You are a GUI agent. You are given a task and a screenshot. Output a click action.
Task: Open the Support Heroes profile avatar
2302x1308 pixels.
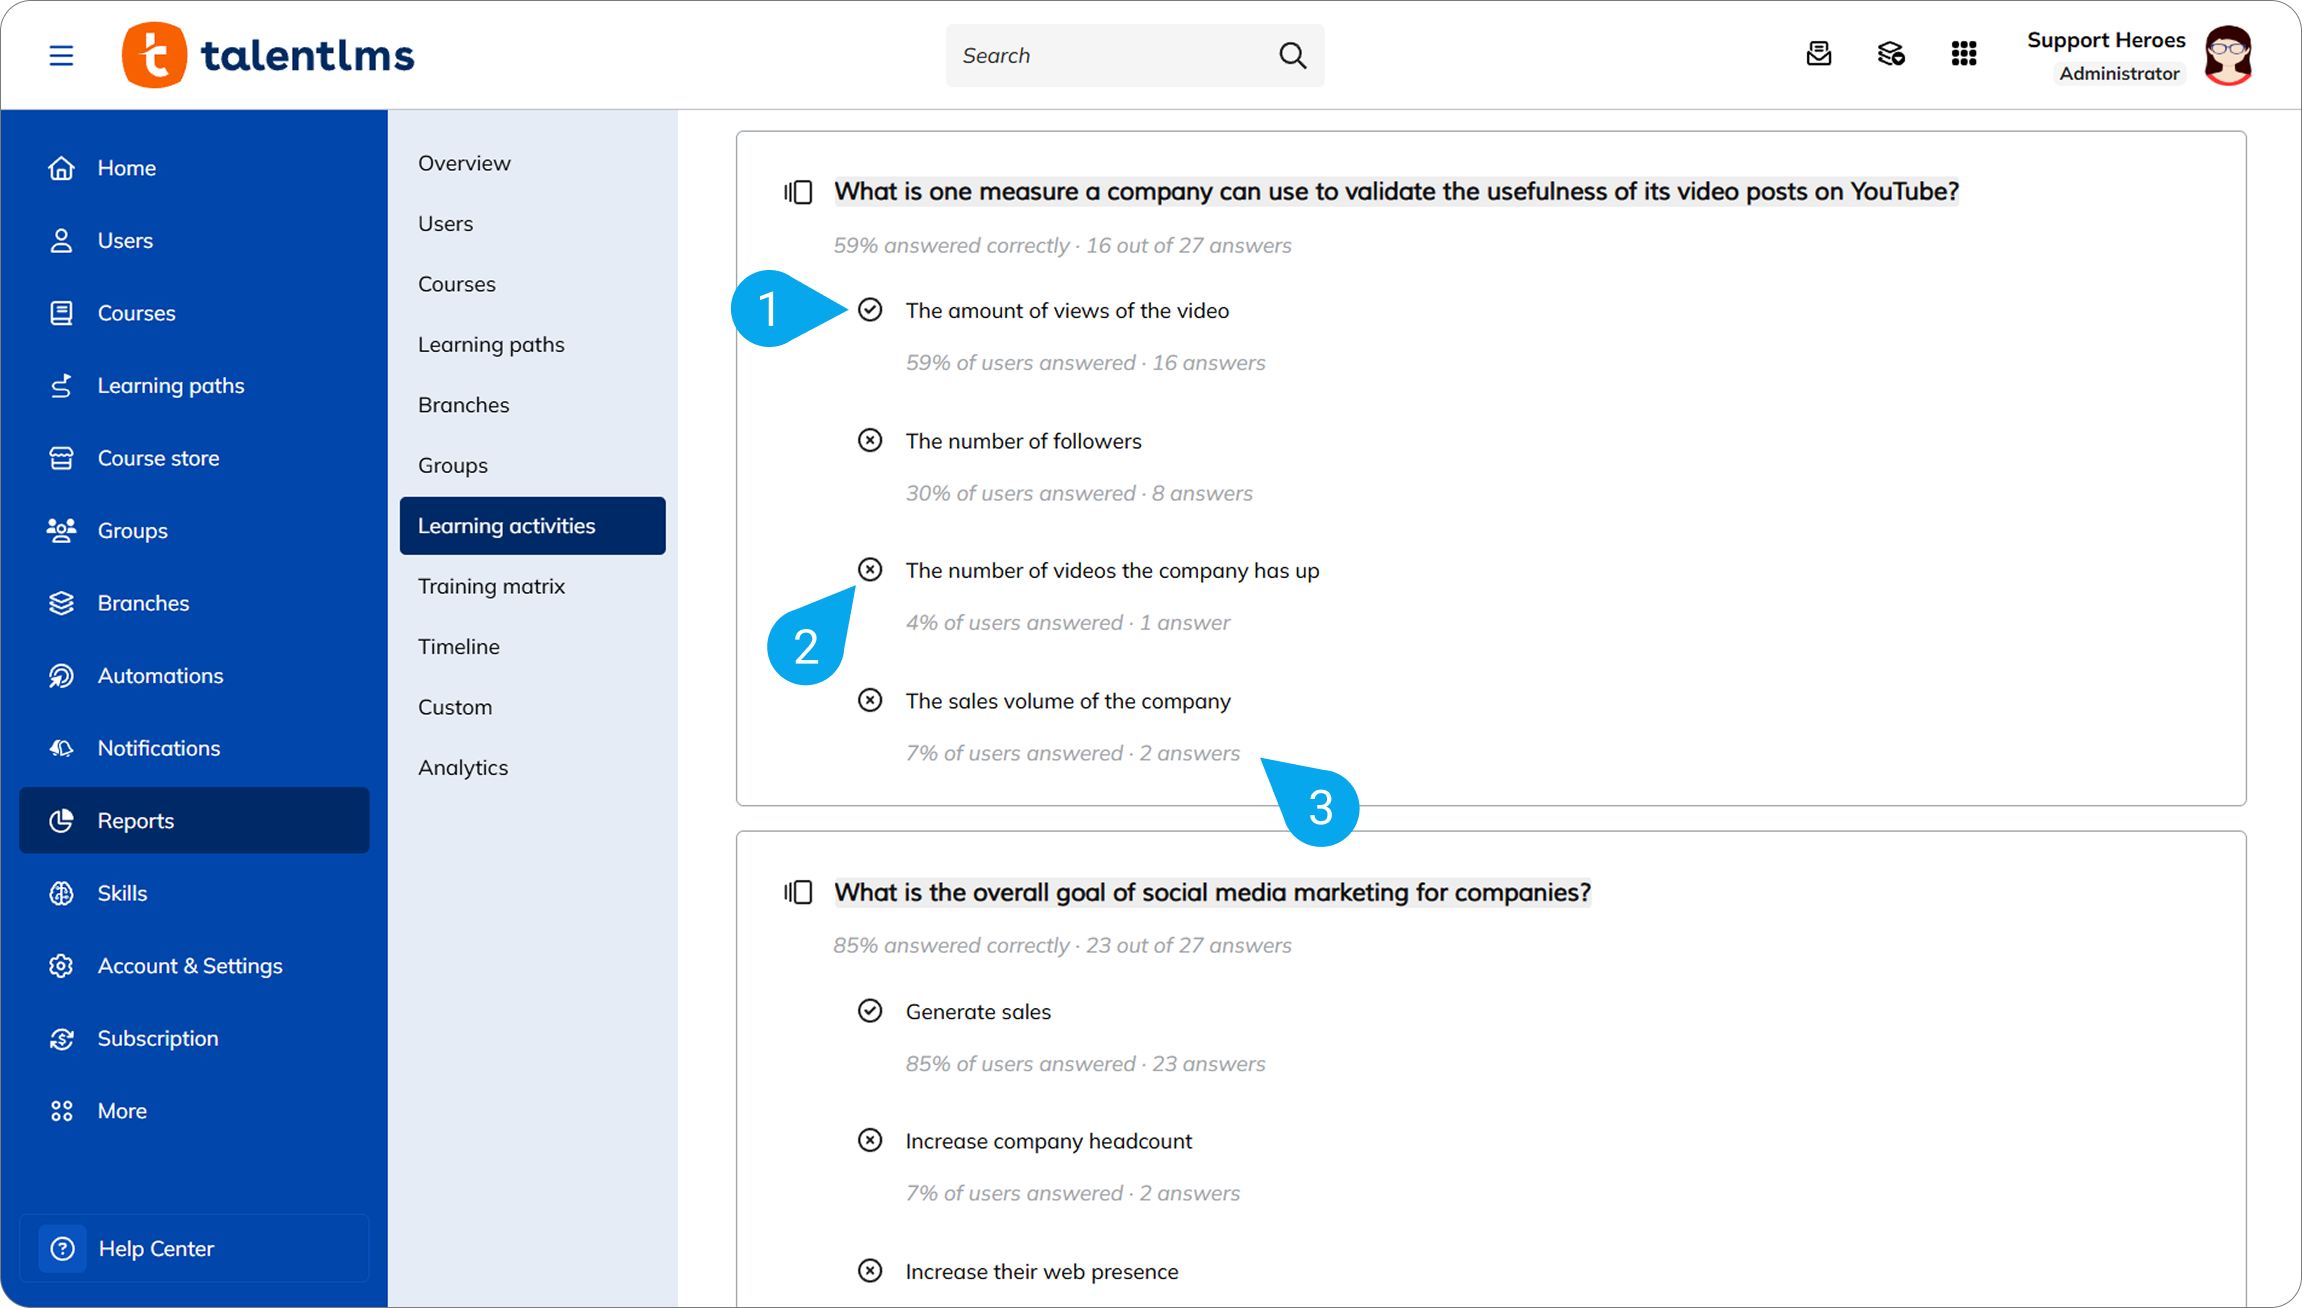click(x=2228, y=56)
